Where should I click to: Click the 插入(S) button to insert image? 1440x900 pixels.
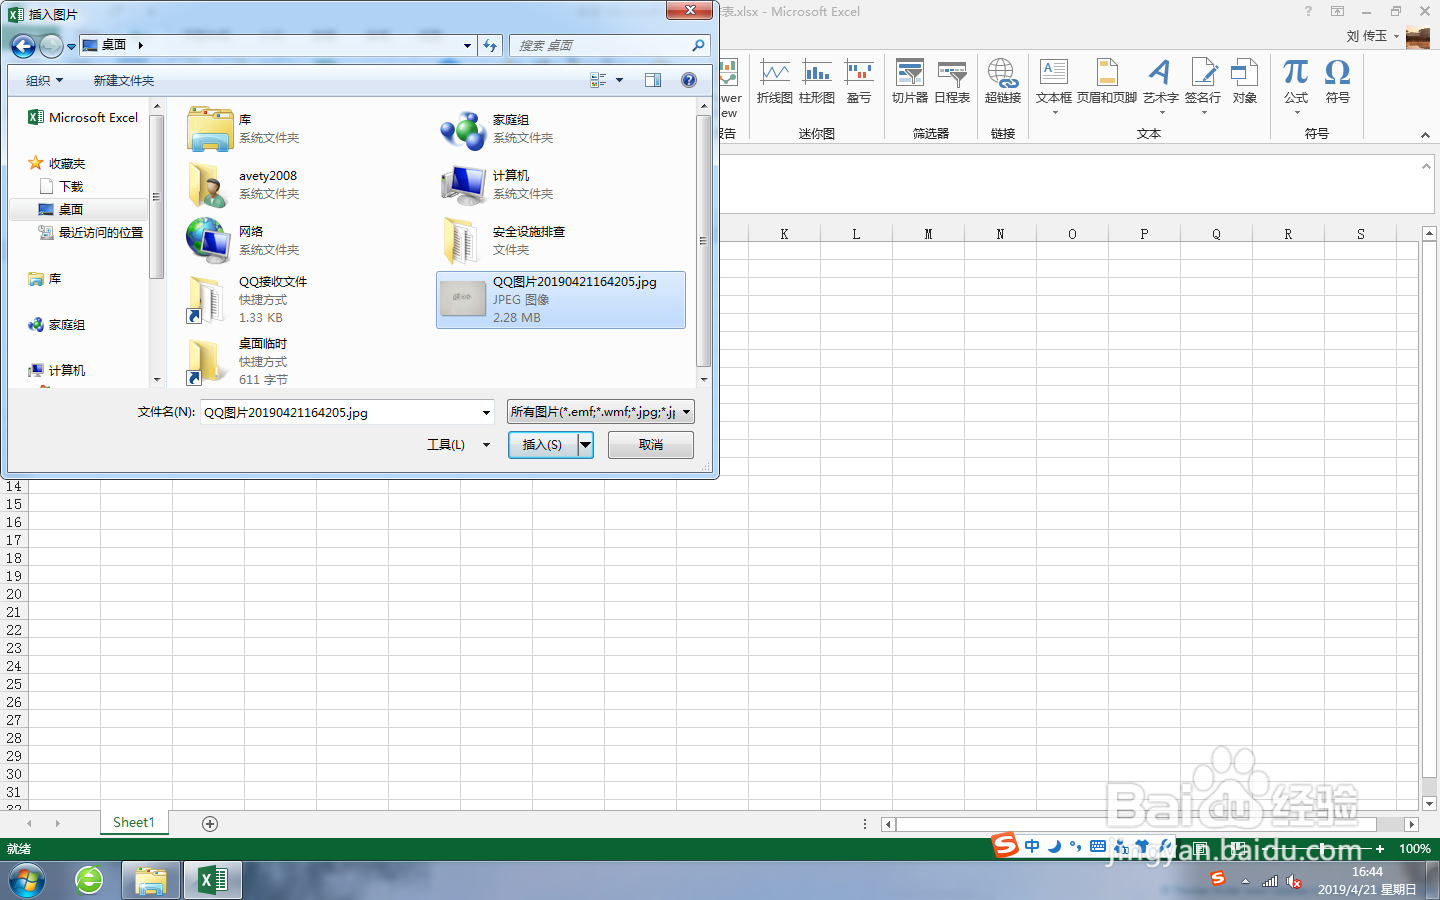point(543,444)
